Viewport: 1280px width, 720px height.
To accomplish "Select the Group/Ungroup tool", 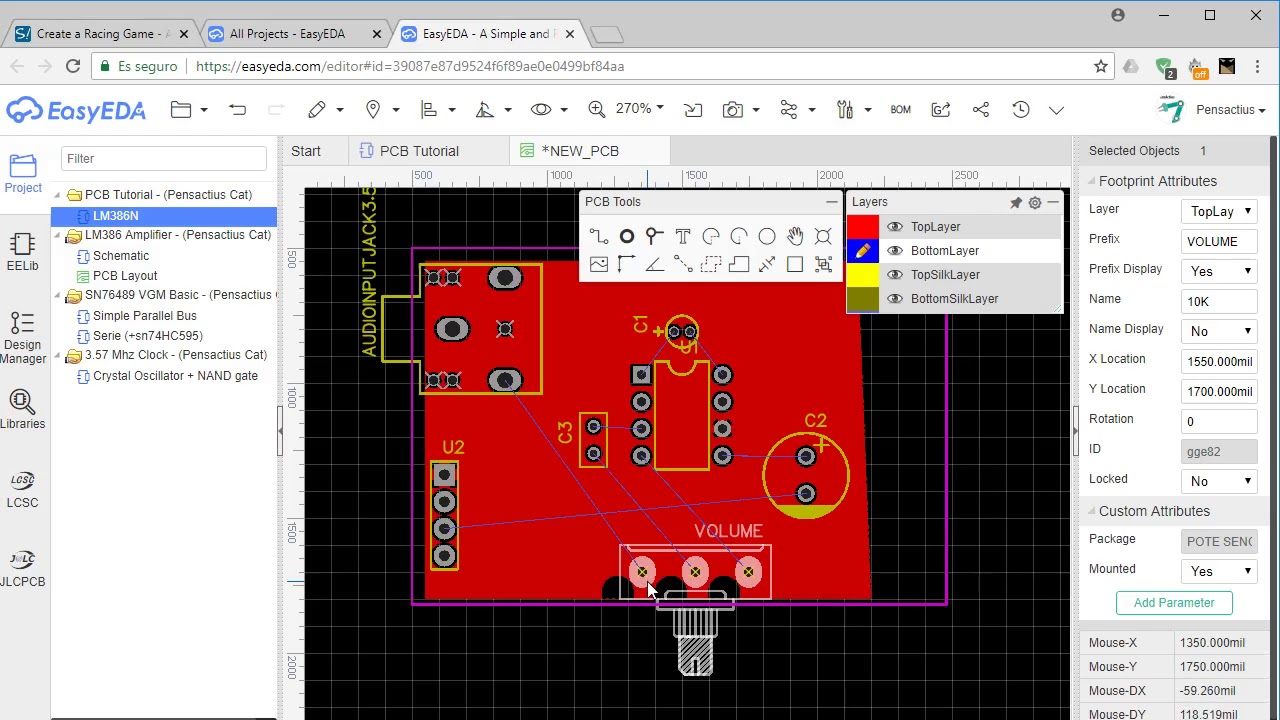I will click(x=822, y=265).
